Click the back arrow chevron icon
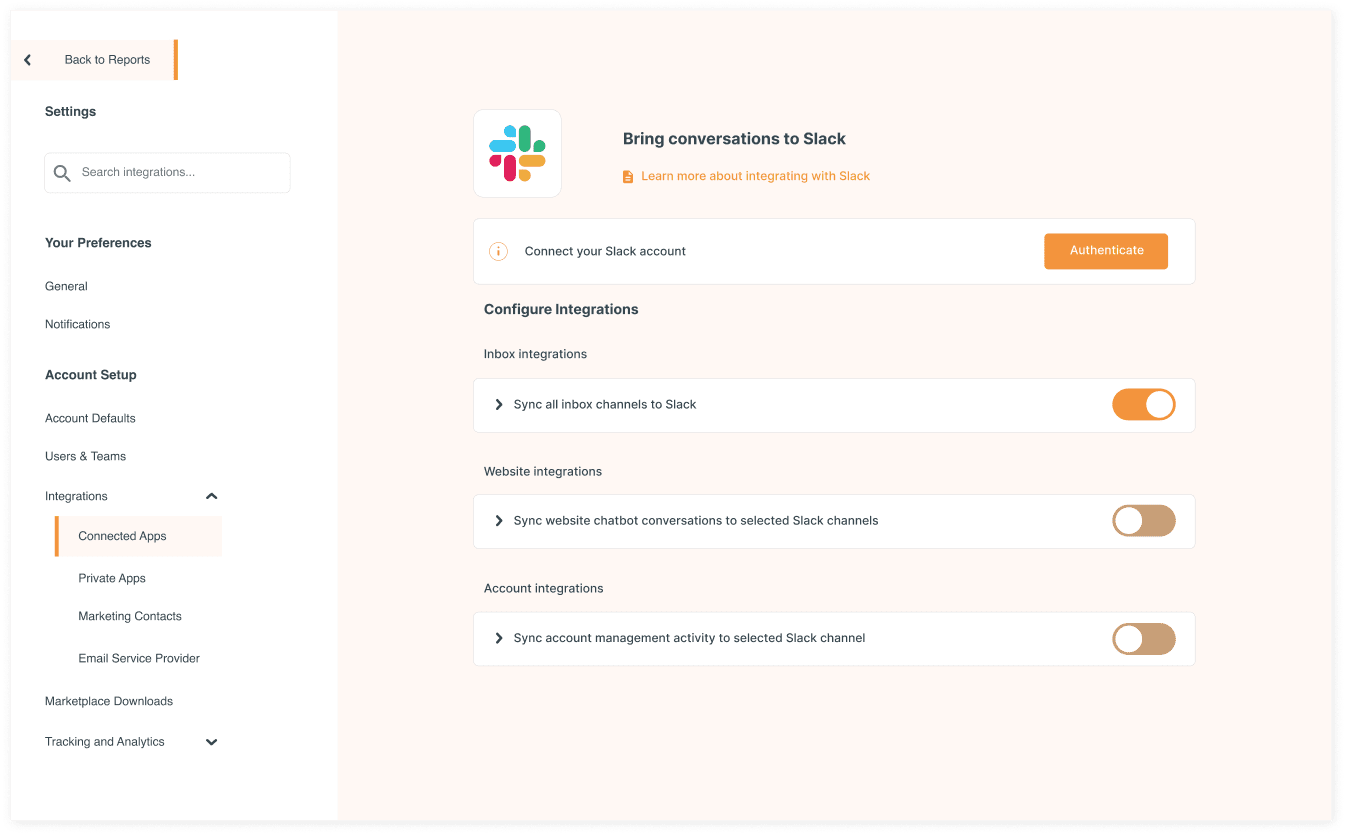The width and height of the screenshot is (1346, 835). 27,60
